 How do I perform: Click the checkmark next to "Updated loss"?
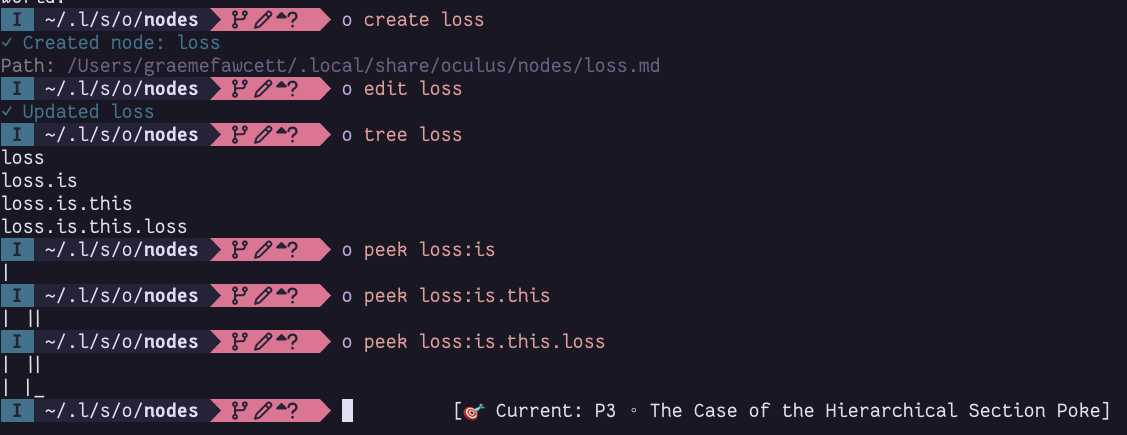7,112
